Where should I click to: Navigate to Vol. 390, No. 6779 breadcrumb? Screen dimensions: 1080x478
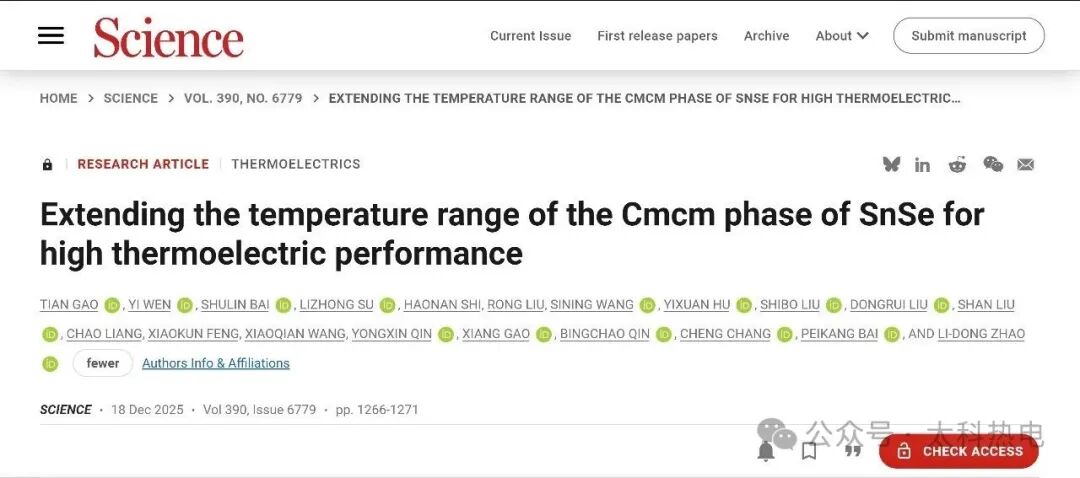(x=243, y=98)
